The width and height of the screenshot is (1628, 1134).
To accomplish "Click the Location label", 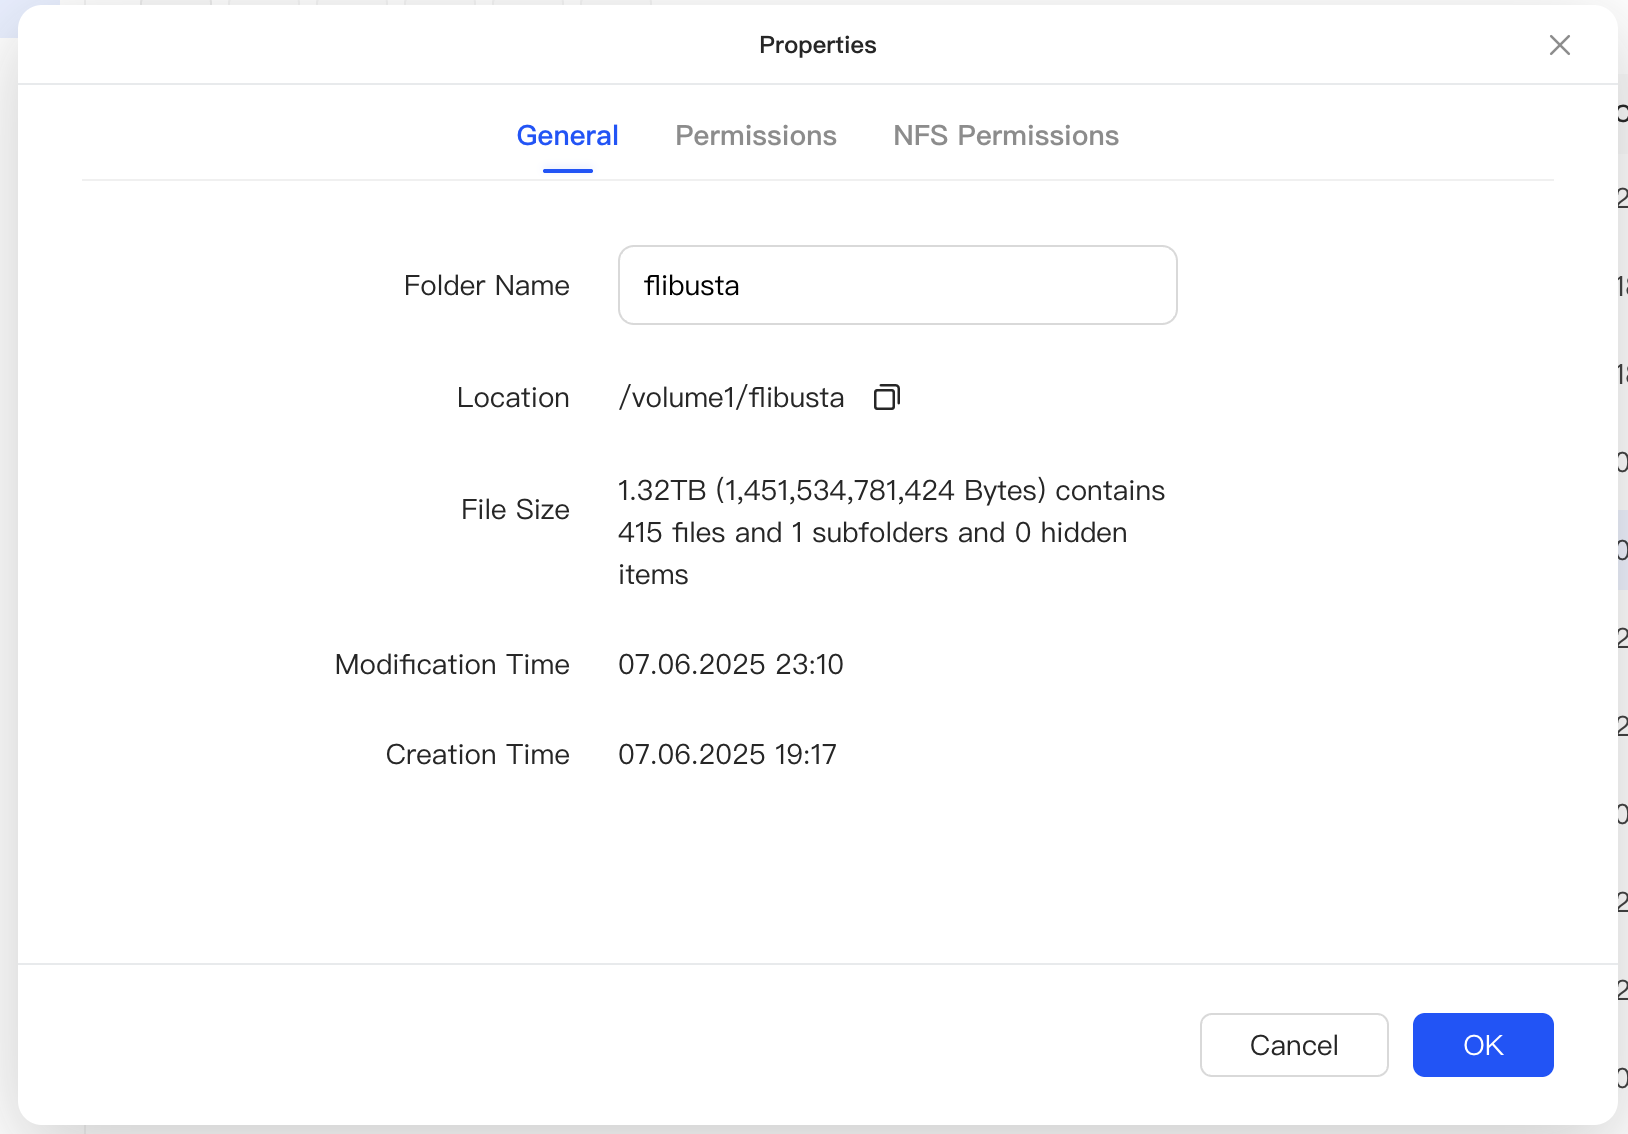I will (513, 398).
